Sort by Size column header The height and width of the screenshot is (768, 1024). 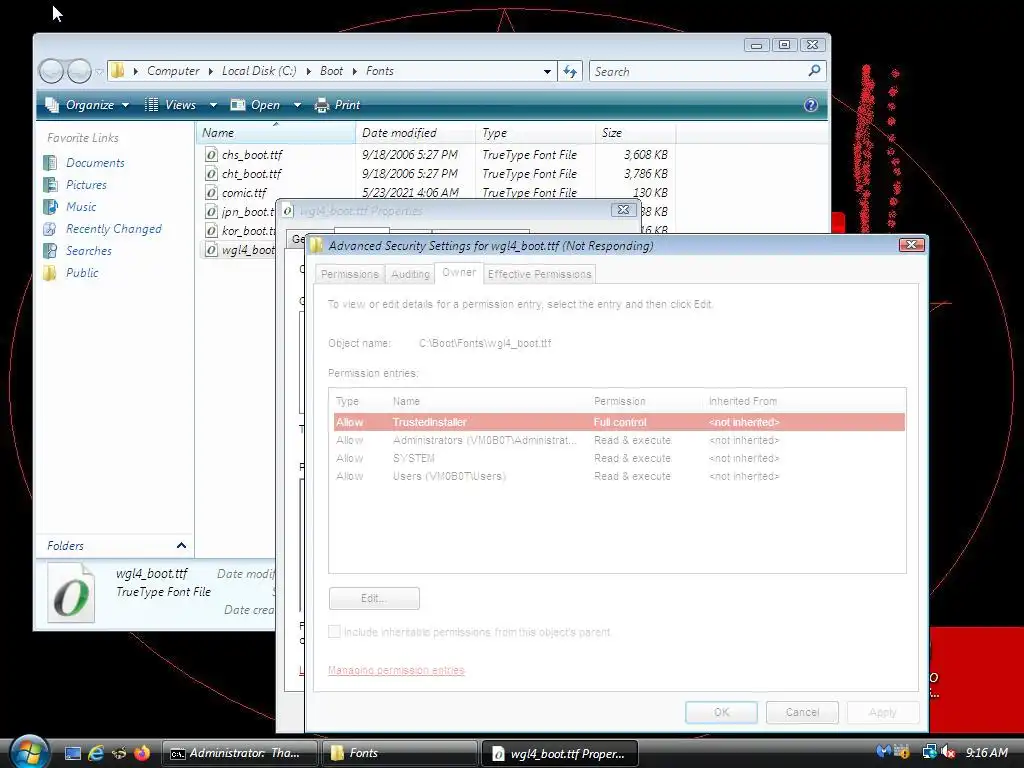(635, 133)
